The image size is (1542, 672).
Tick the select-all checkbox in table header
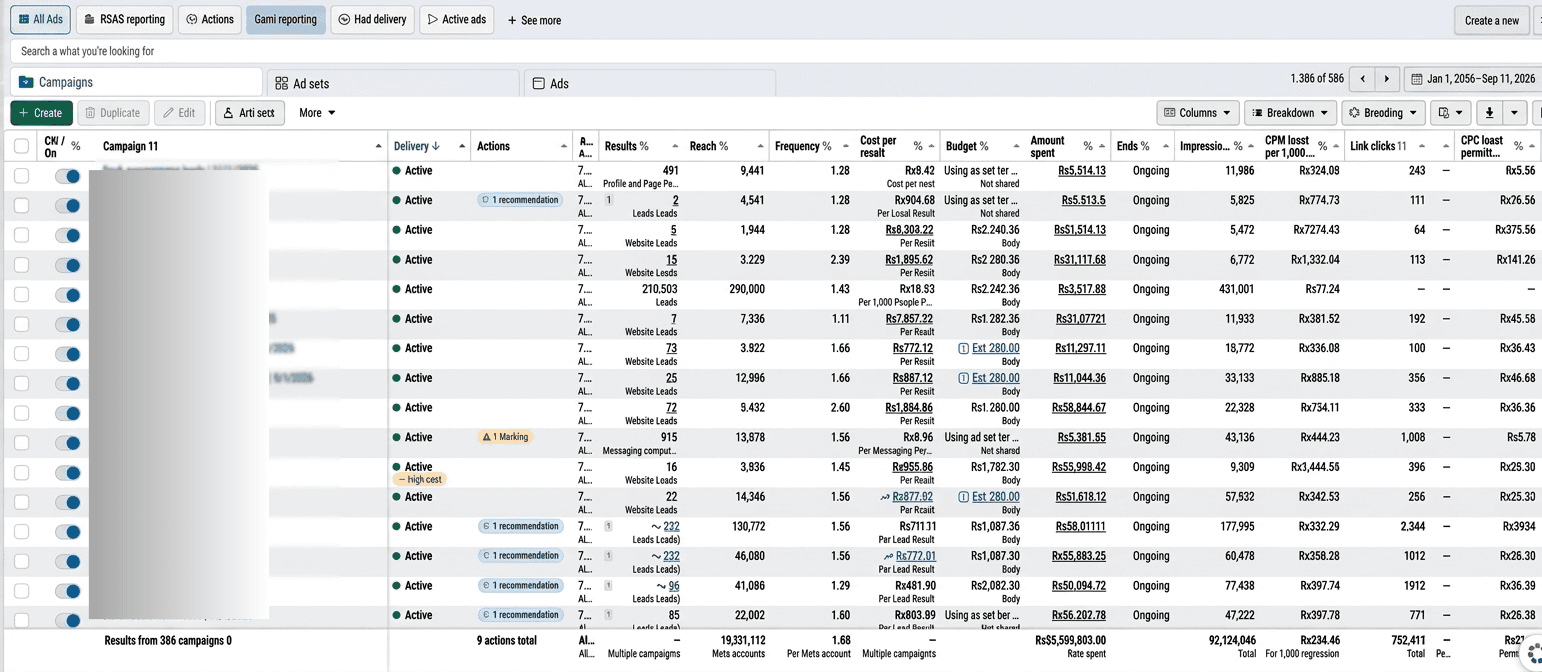pos(21,146)
